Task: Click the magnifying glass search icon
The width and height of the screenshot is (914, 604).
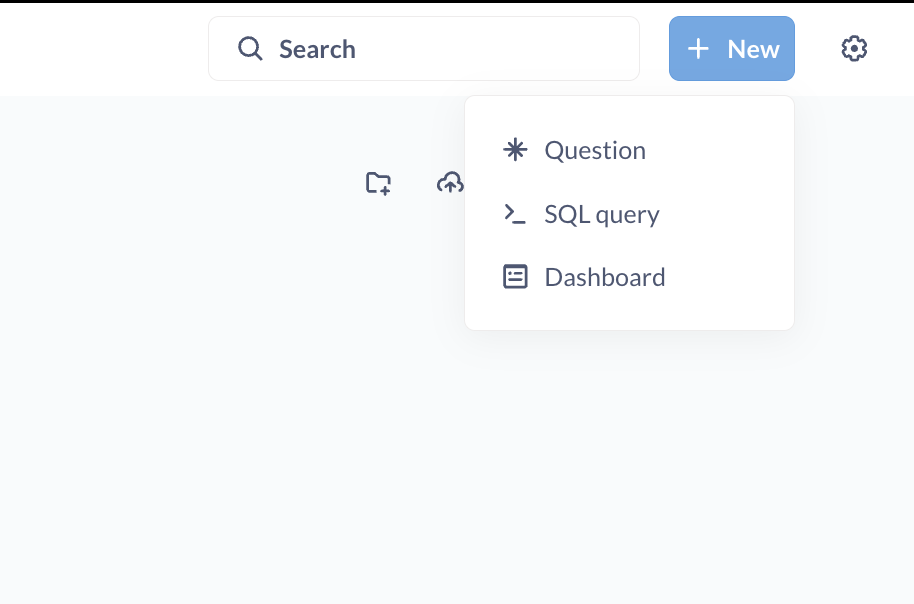Action: tap(250, 48)
